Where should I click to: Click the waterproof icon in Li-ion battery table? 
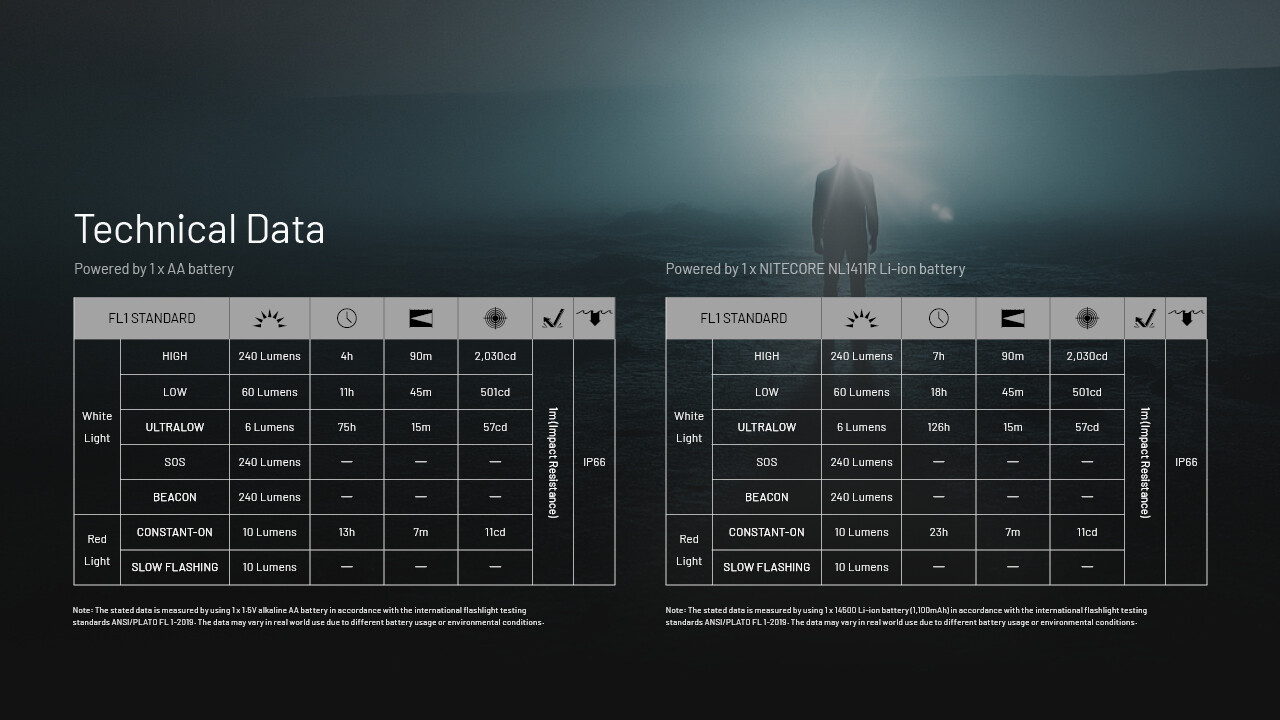coord(1186,318)
